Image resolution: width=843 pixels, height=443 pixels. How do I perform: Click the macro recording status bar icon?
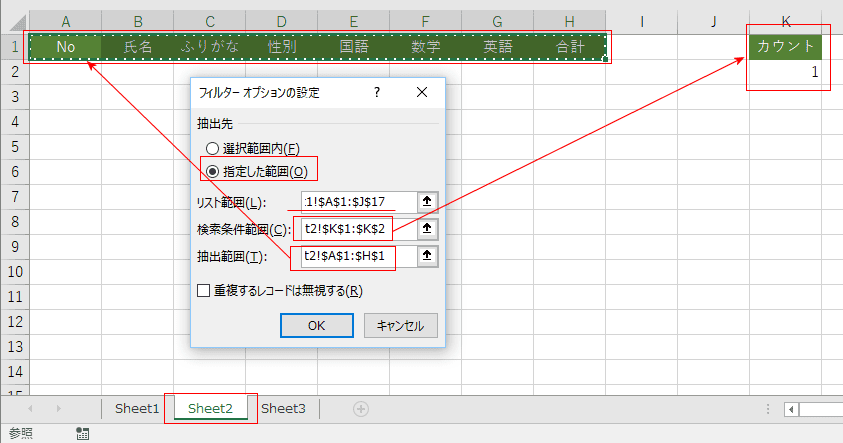pyautogui.click(x=82, y=434)
